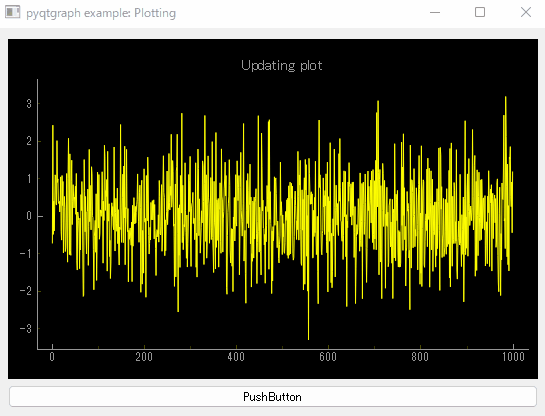Click the 0 label on the y-axis
545x416 pixels.
point(29,216)
